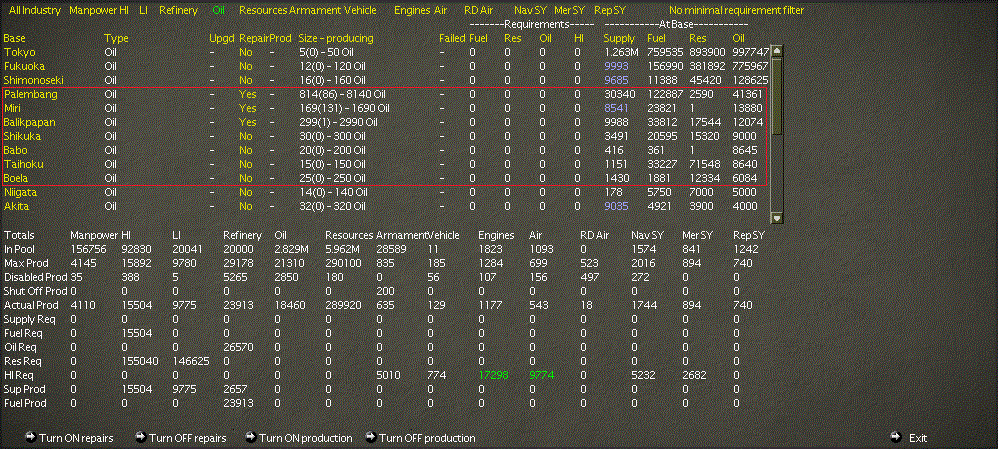This screenshot has height=449, width=998.
Task: Open the Miri base
Action: coord(13,108)
